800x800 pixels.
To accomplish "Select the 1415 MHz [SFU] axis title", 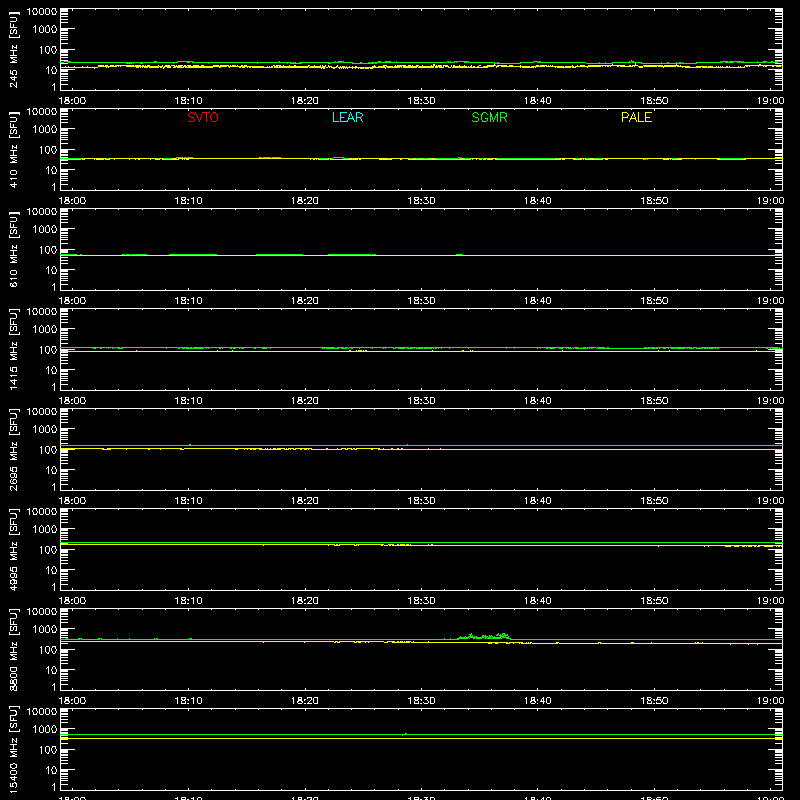I will 14,349.
